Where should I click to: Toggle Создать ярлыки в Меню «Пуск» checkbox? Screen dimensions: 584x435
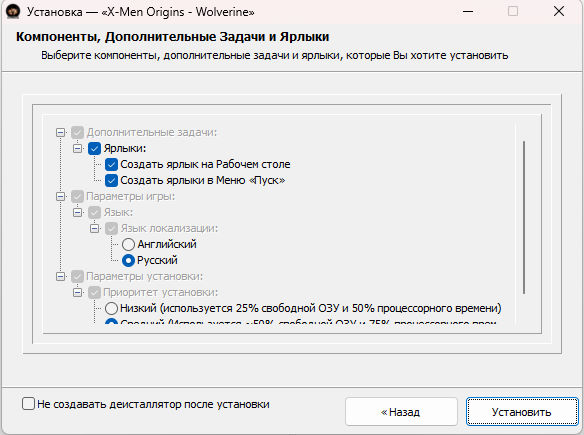coord(111,180)
